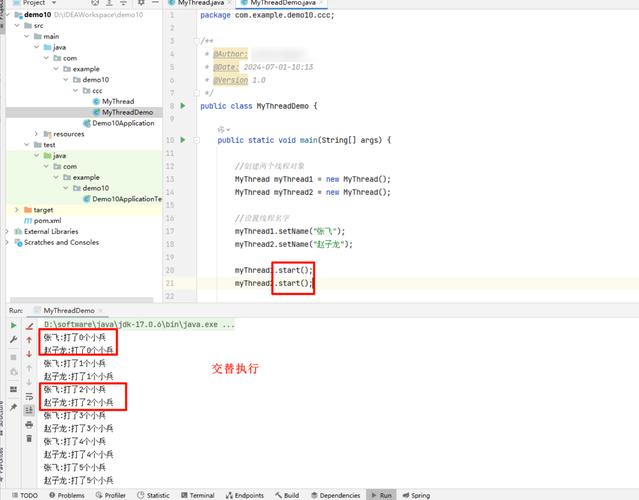Select Demo10Application class in the tree

pos(122,123)
